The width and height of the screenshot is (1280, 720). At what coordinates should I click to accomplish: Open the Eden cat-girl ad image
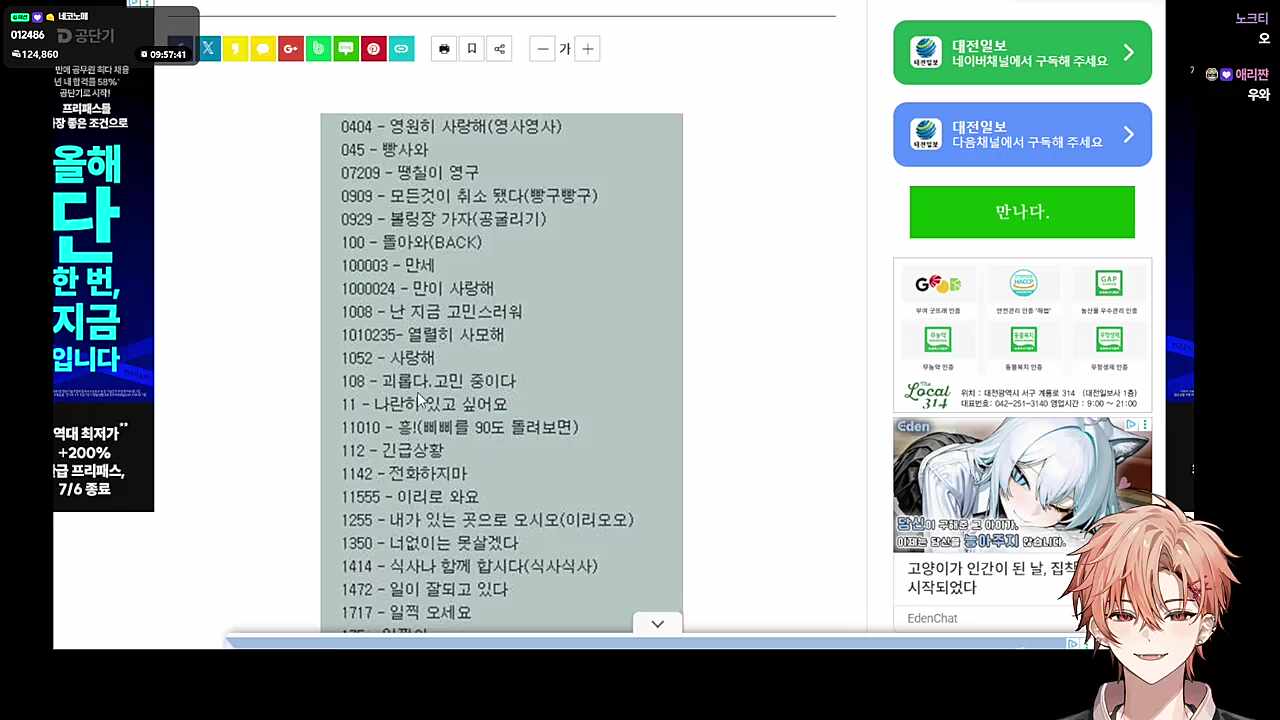click(1022, 485)
